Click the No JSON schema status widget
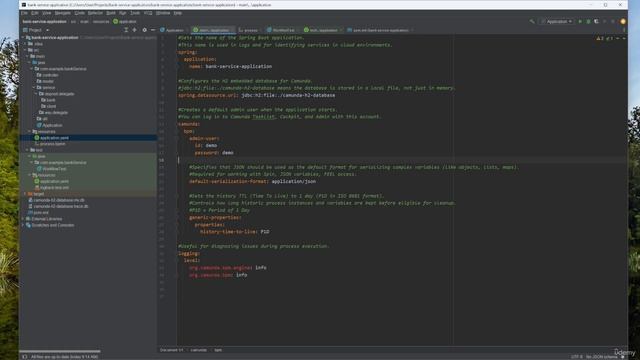This screenshot has height=360, width=640. [601, 357]
